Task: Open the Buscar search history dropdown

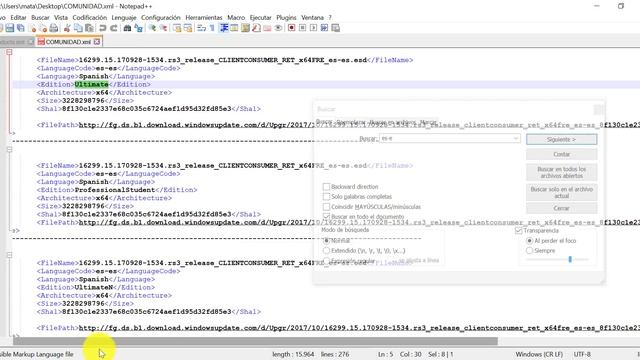Action: click(516, 139)
